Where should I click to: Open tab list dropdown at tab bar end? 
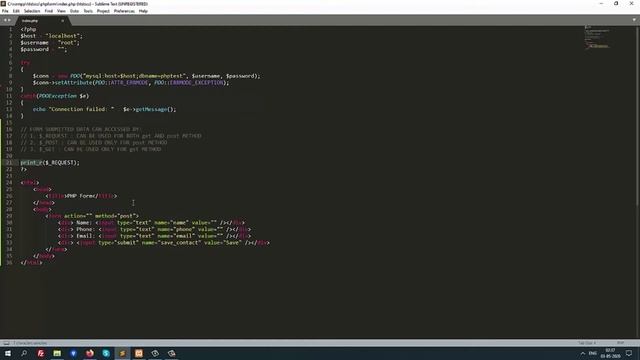click(634, 20)
